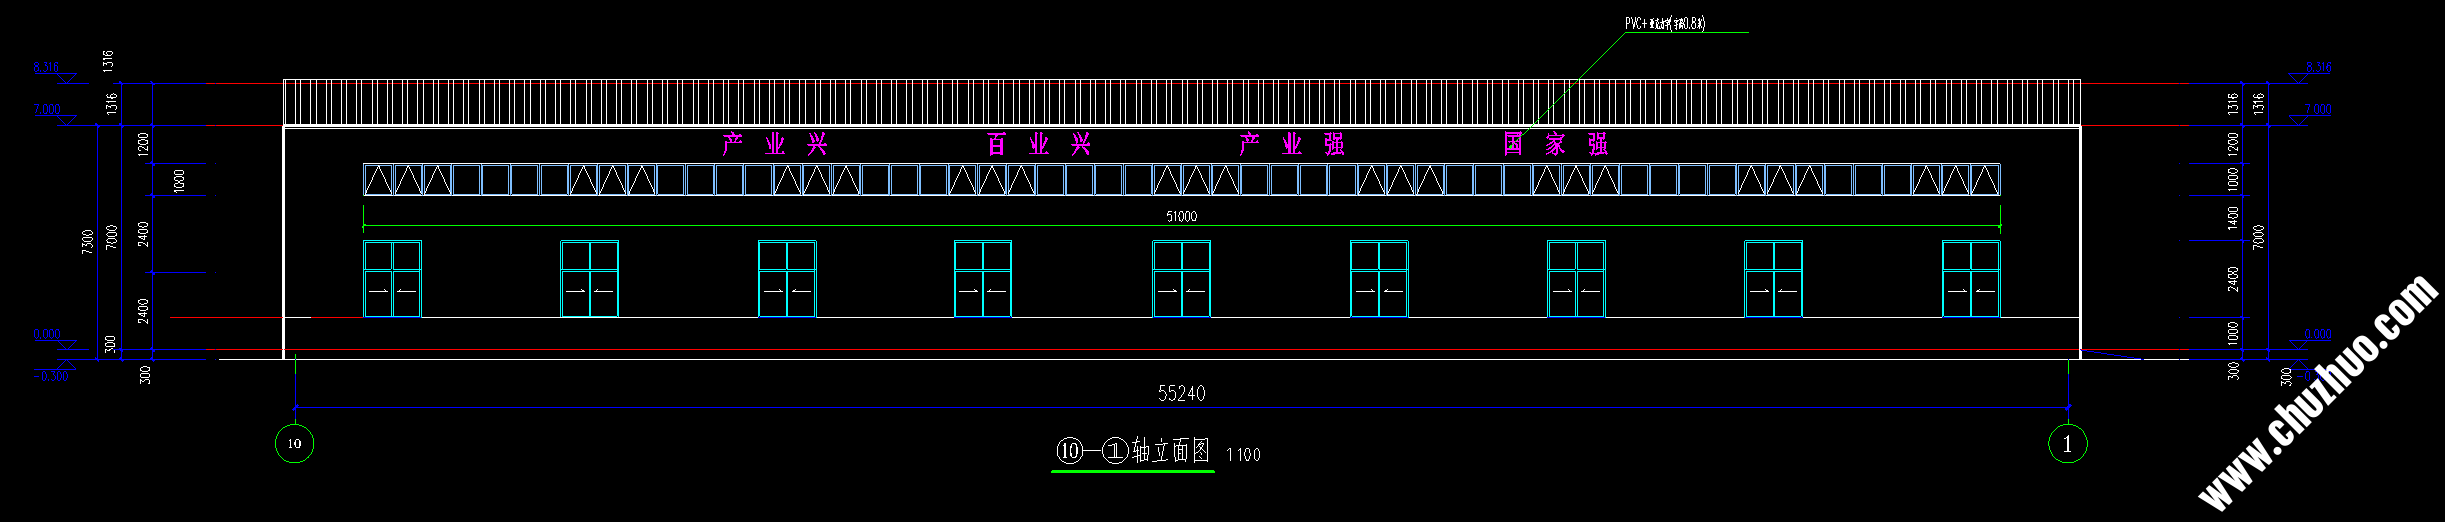Select the rightmost cyan sliding door
2445x522 pixels.
coord(1970,279)
